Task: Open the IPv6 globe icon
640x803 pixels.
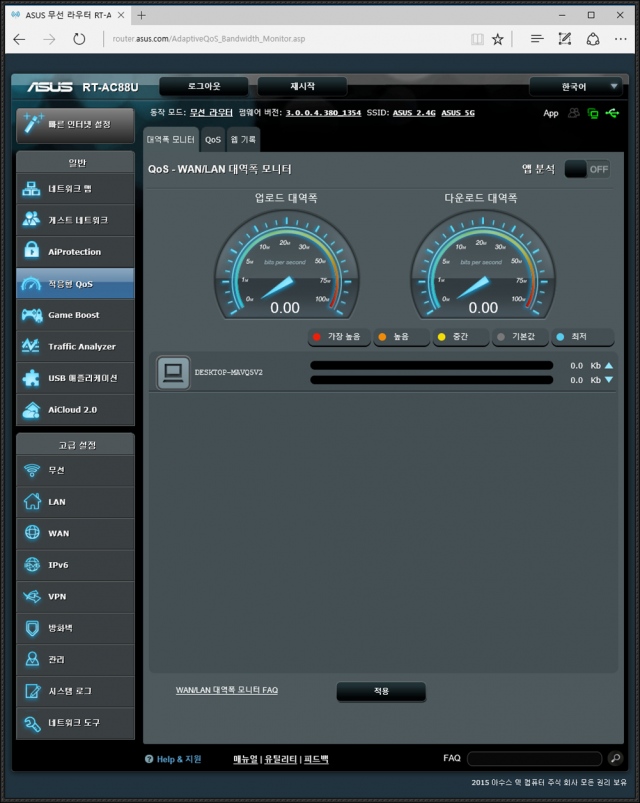Action: [x=32, y=564]
